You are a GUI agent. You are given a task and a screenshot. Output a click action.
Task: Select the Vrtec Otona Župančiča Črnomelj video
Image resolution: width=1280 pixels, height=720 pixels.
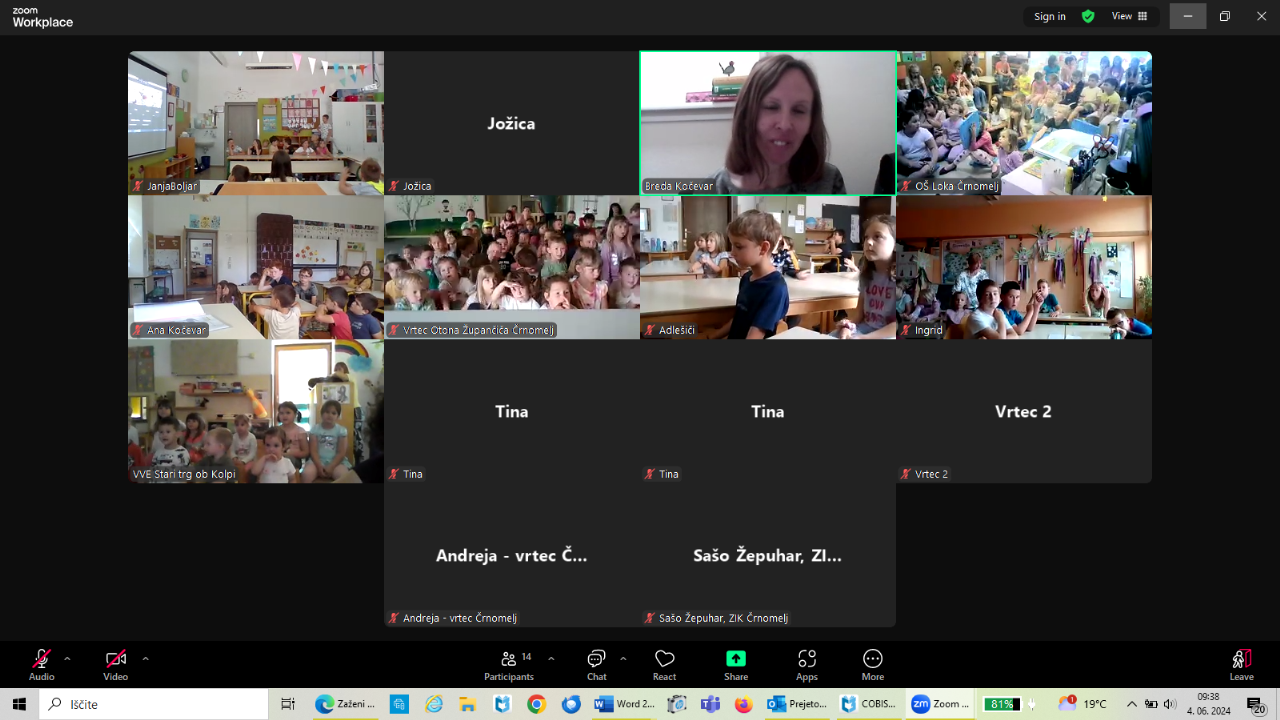512,267
